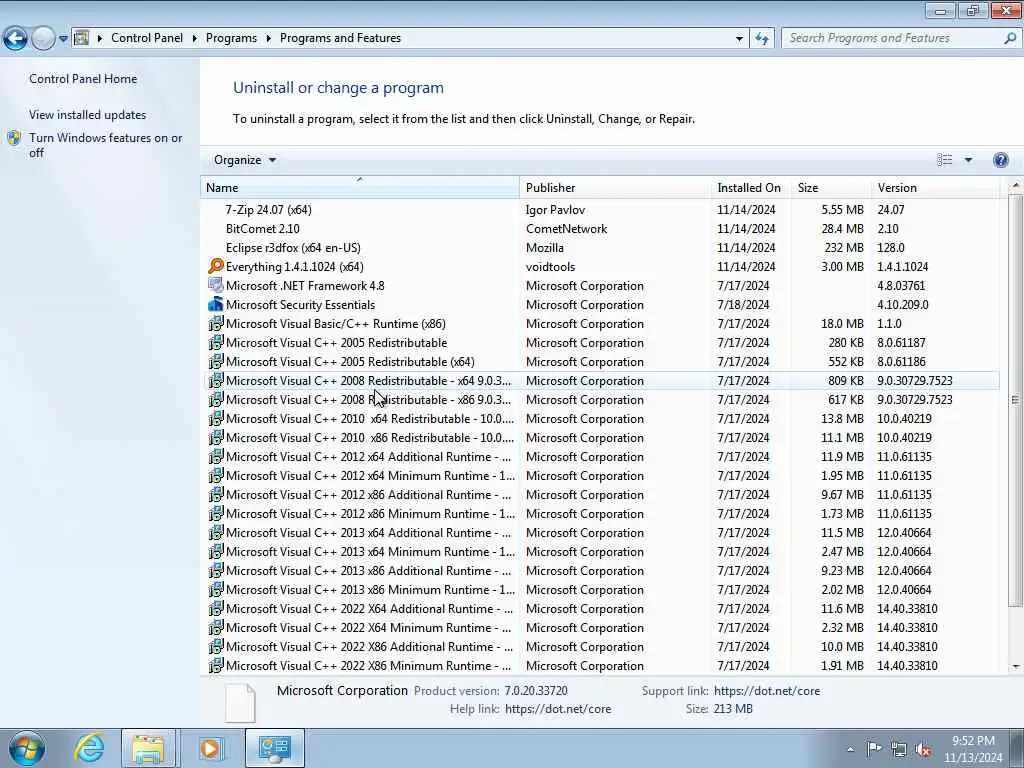This screenshot has width=1024, height=768.
Task: Click the magnifier search icon
Action: (1010, 39)
